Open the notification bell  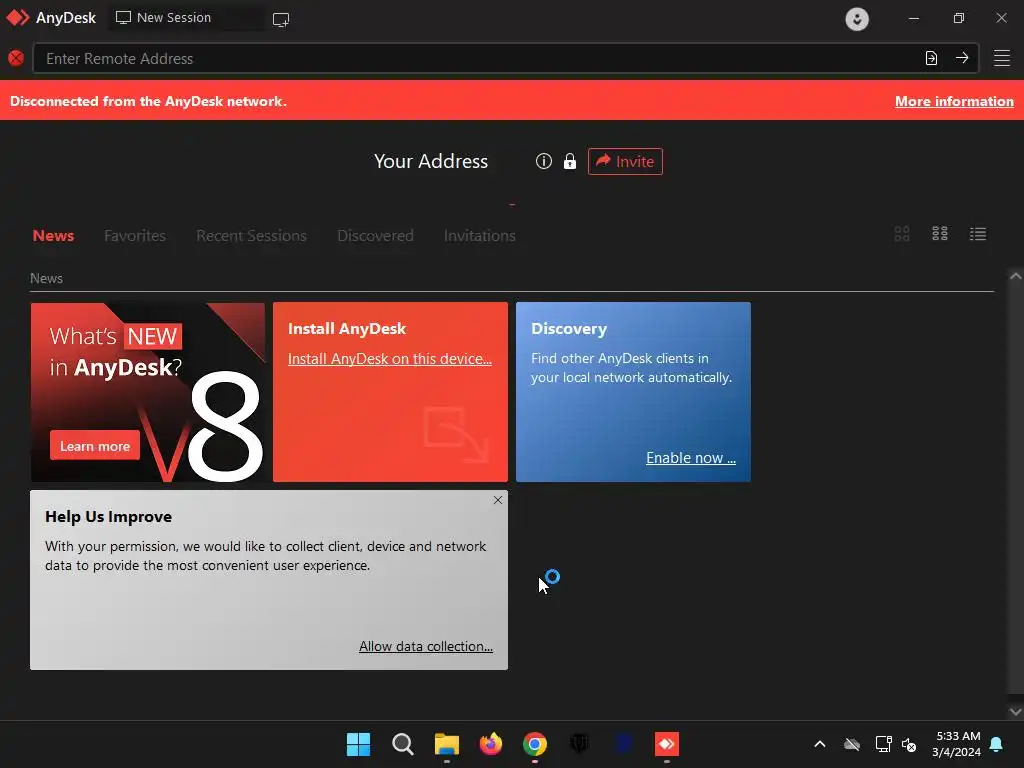[997, 744]
